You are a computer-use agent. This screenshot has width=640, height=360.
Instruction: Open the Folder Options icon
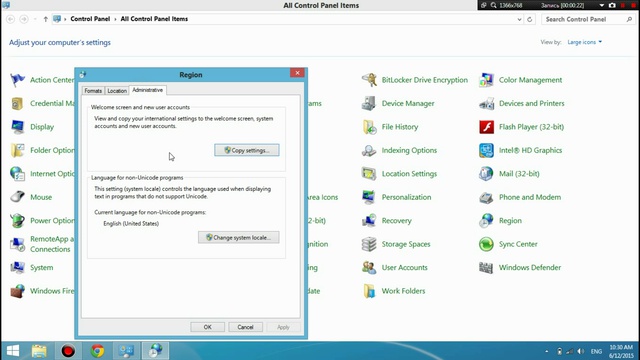18,150
